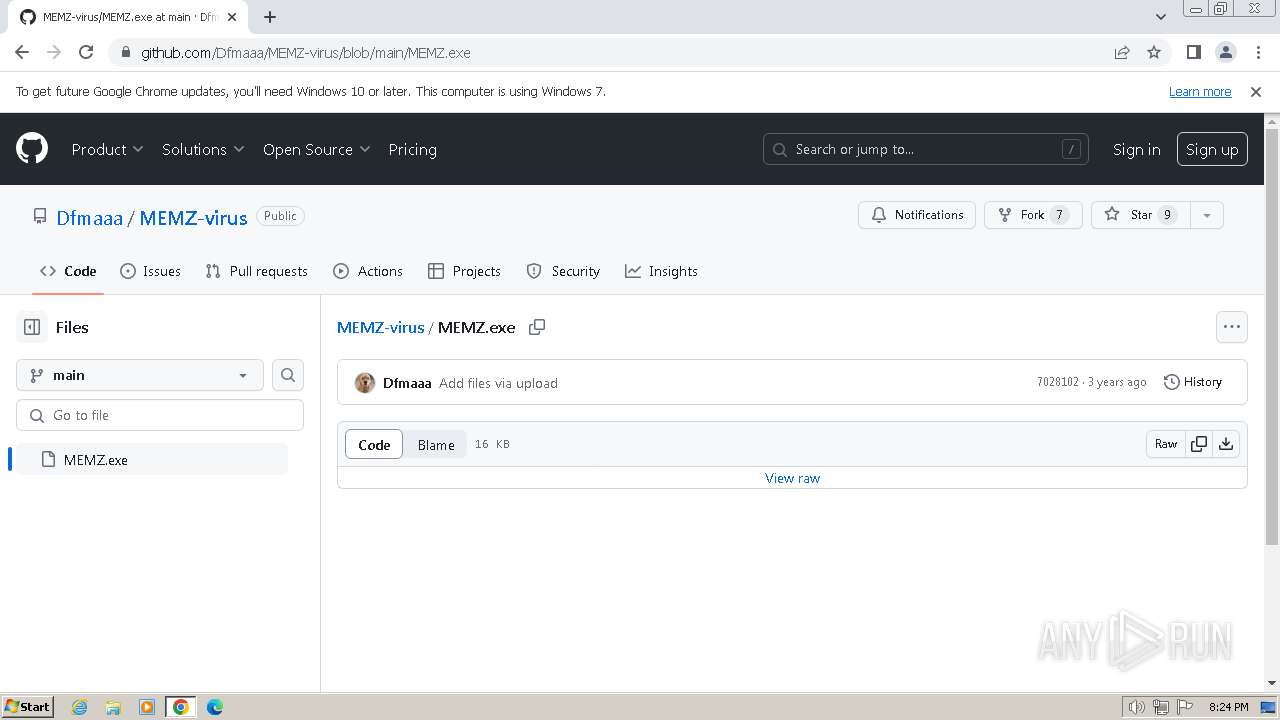Download the raw MEMZ.exe file
The height and width of the screenshot is (720, 1280).
pyautogui.click(x=1226, y=444)
